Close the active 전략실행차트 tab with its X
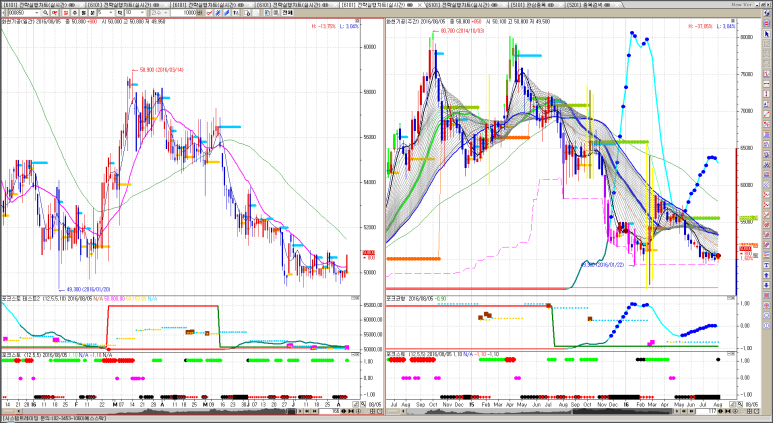The height and width of the screenshot is (423, 773). (x=420, y=5)
